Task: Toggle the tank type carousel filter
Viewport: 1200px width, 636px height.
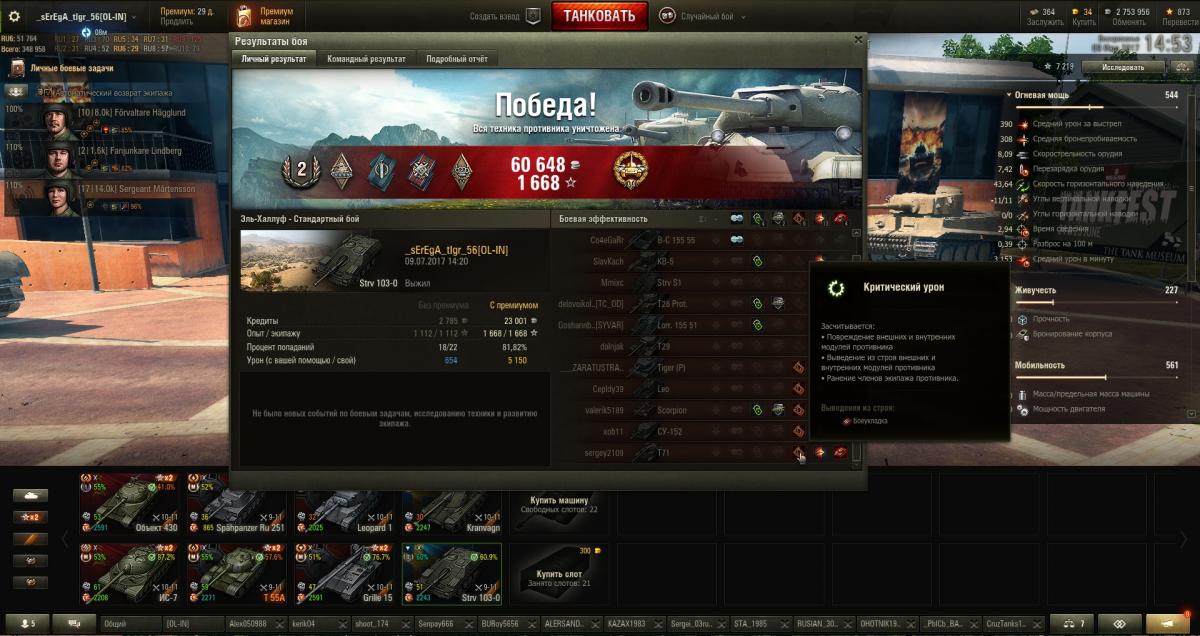Action: [32, 495]
